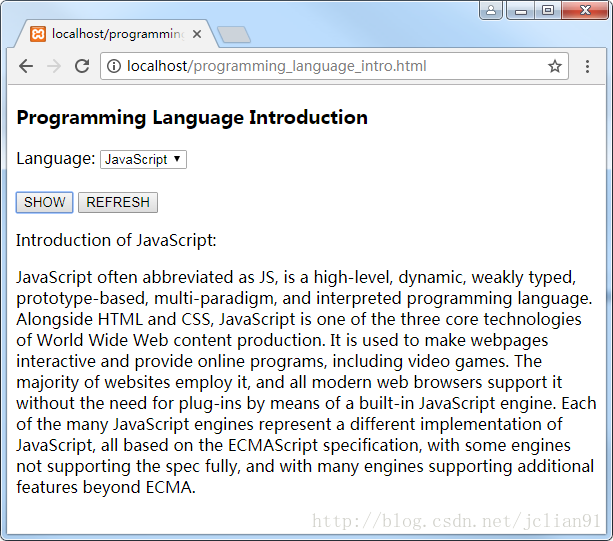Viewport: 613px width, 541px height.
Task: Click the 'Language:' label
Action: pos(56,159)
